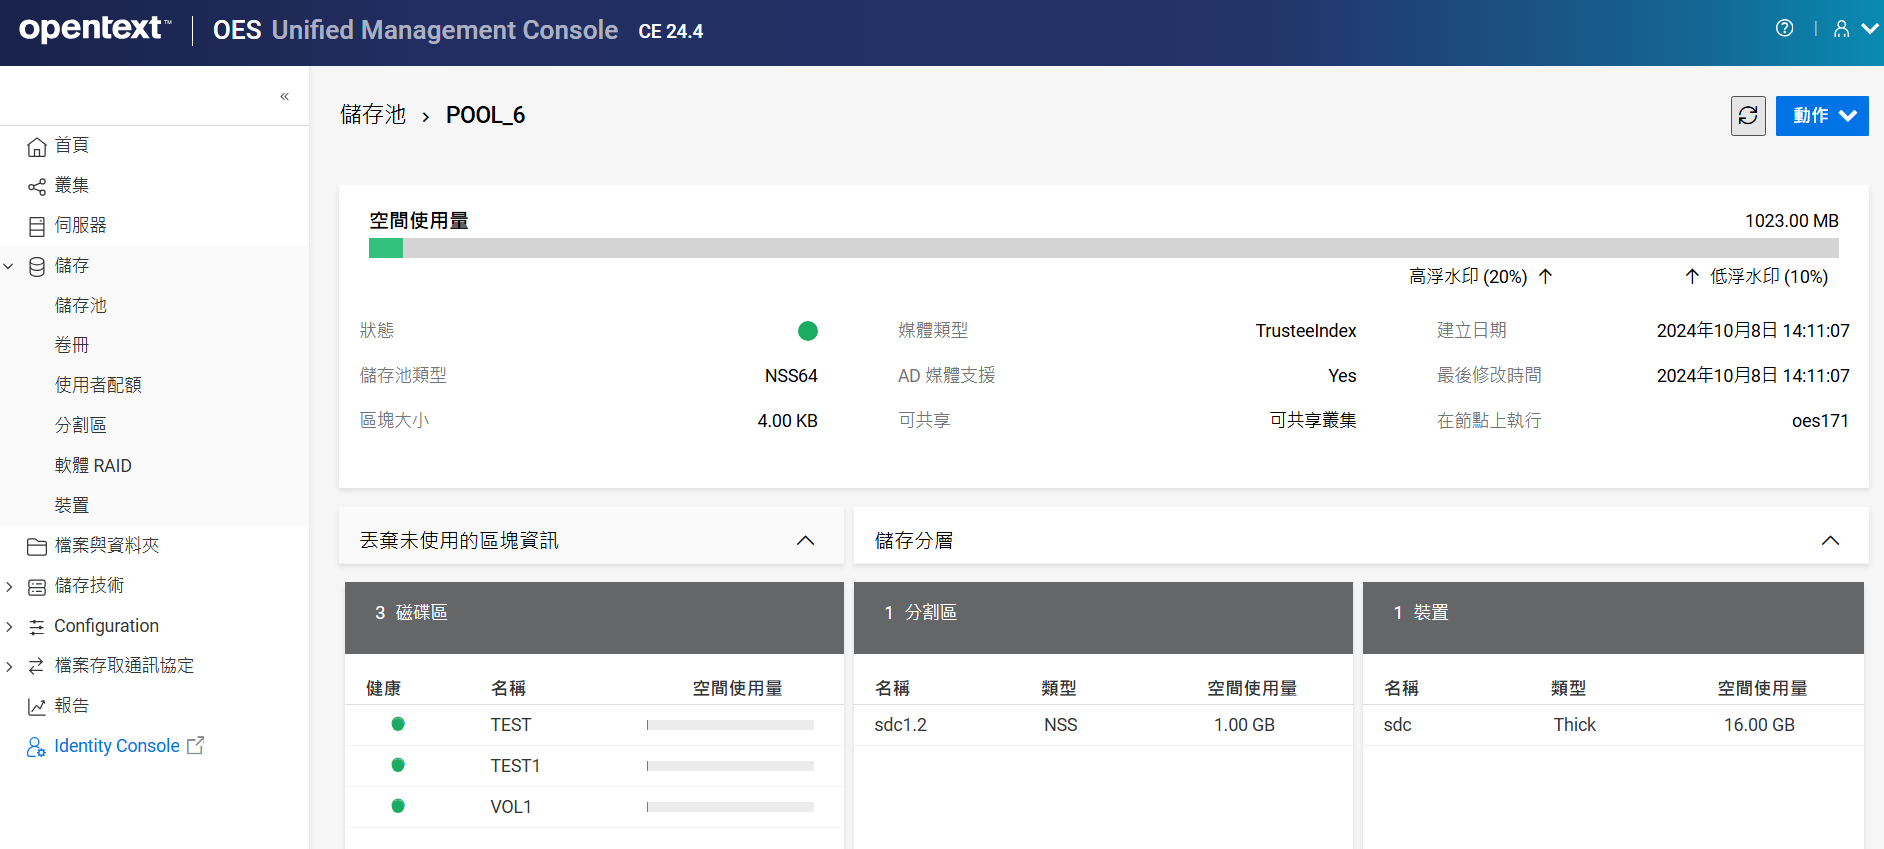
Task: Select the TEST1 volume row
Action: [x=514, y=766]
